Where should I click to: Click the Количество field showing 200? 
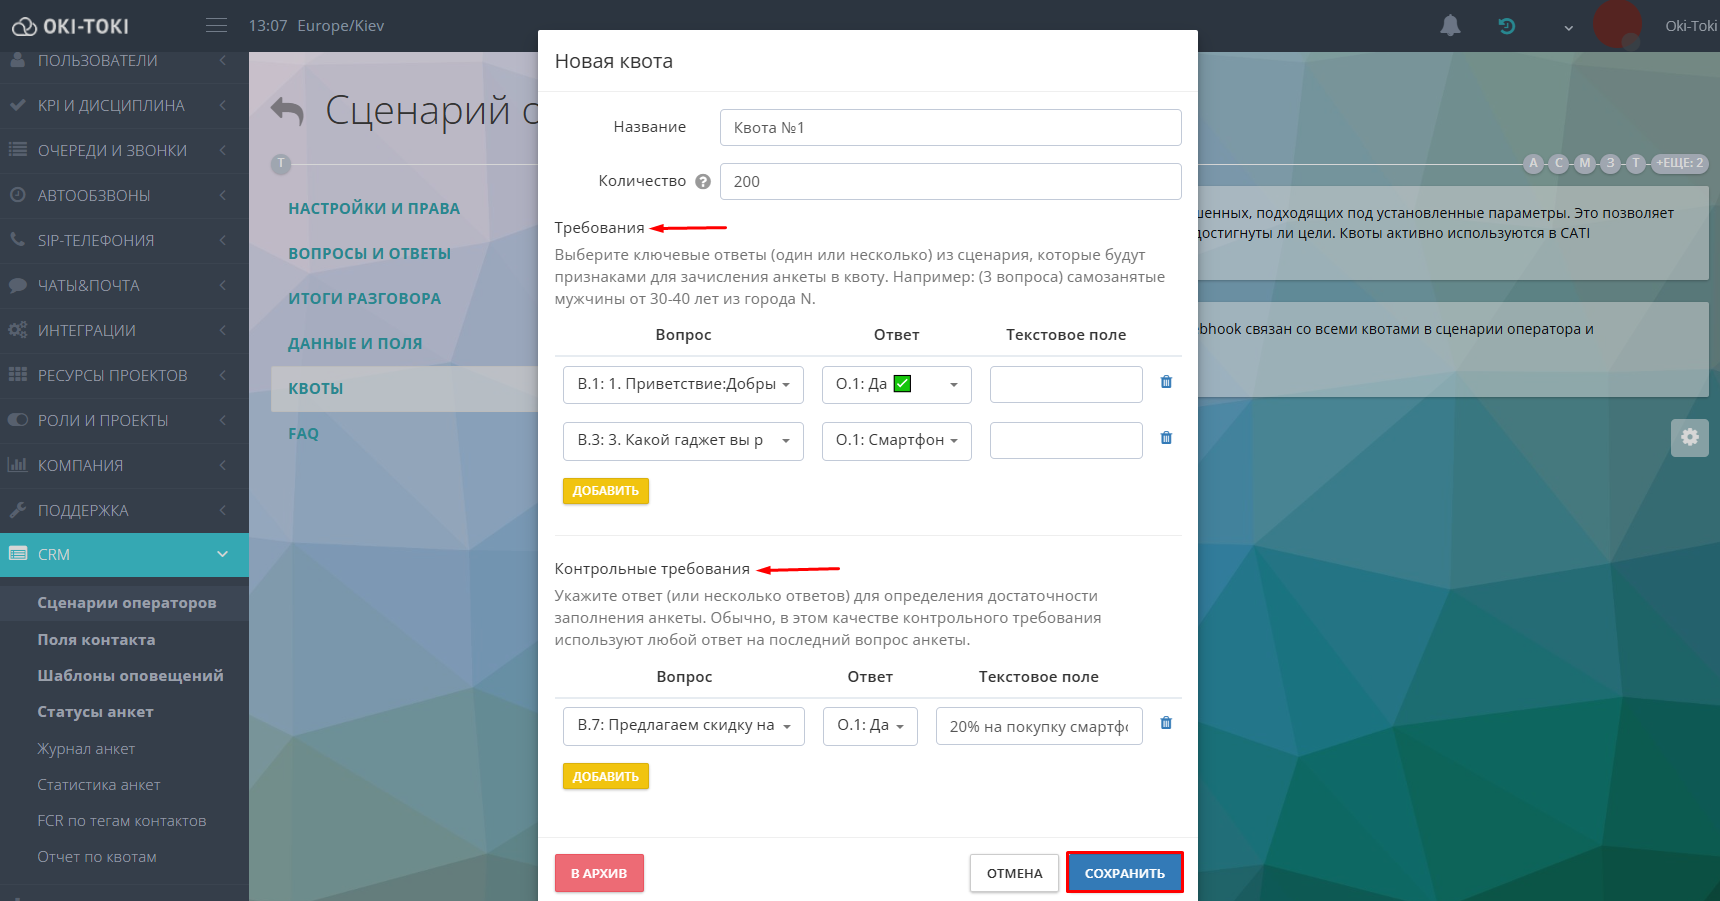tap(950, 182)
